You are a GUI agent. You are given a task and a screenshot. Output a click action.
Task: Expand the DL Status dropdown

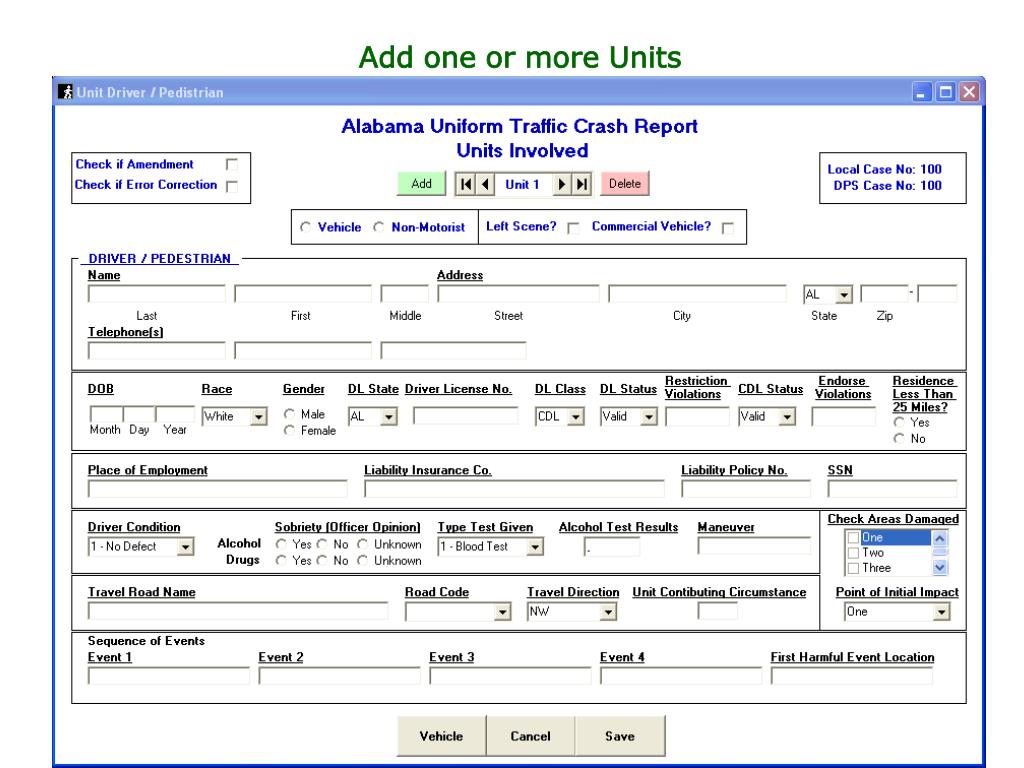coord(648,417)
